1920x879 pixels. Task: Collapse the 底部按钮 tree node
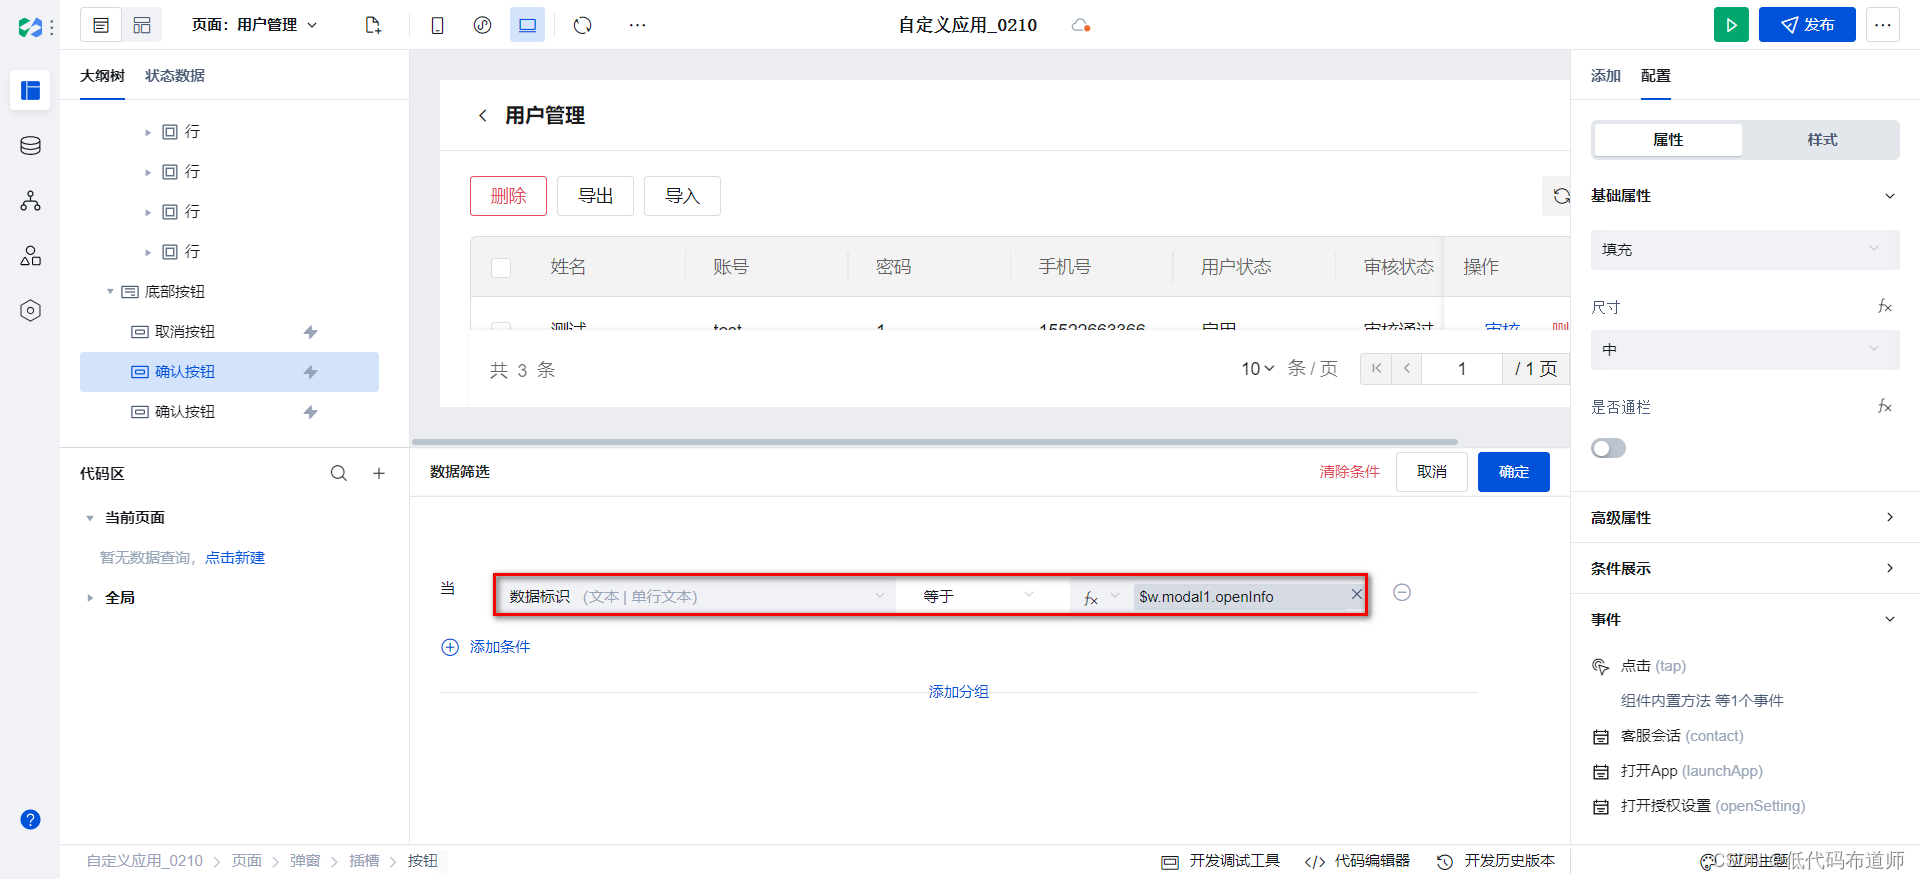tap(110, 292)
